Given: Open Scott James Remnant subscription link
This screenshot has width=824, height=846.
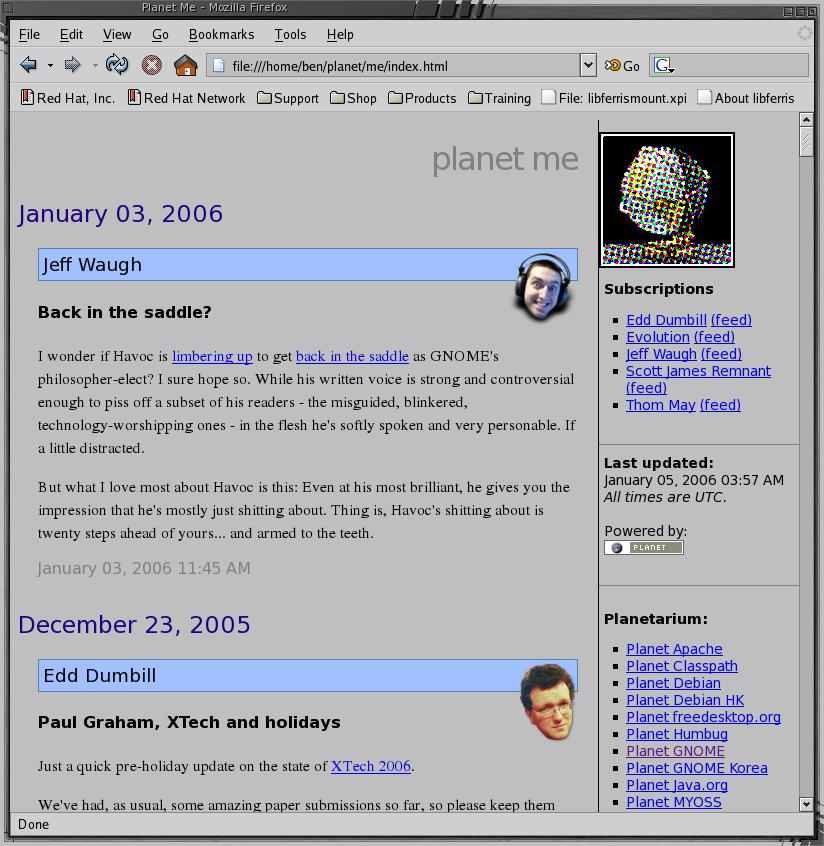Looking at the screenshot, I should point(698,371).
